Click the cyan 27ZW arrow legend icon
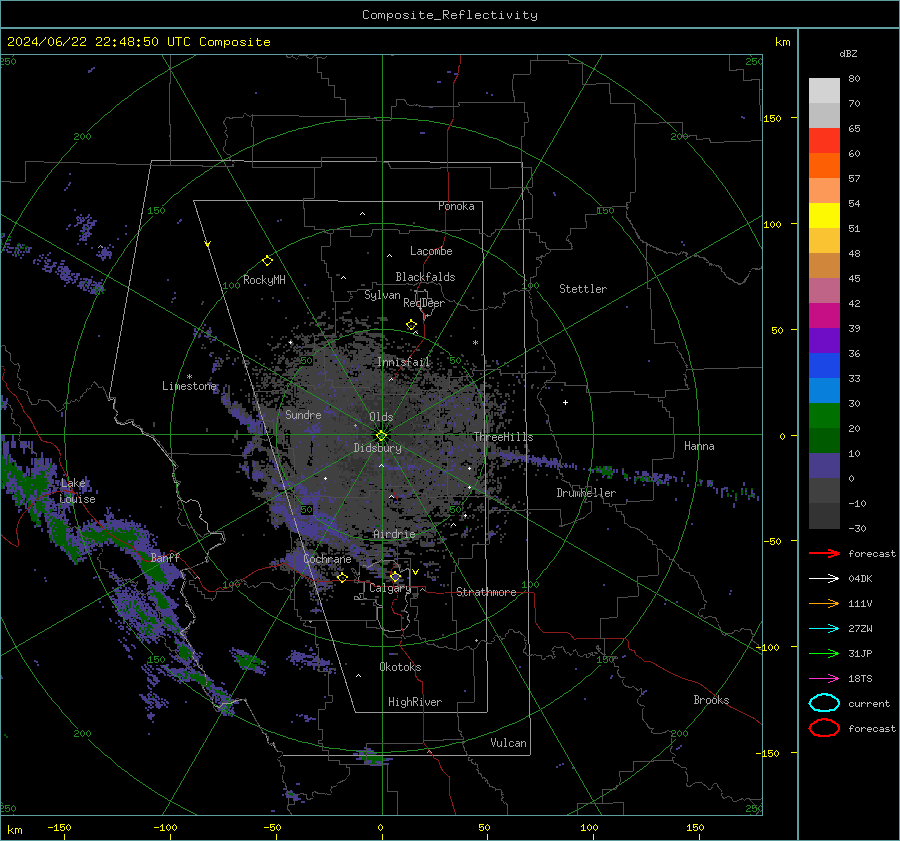900x841 pixels. click(824, 628)
